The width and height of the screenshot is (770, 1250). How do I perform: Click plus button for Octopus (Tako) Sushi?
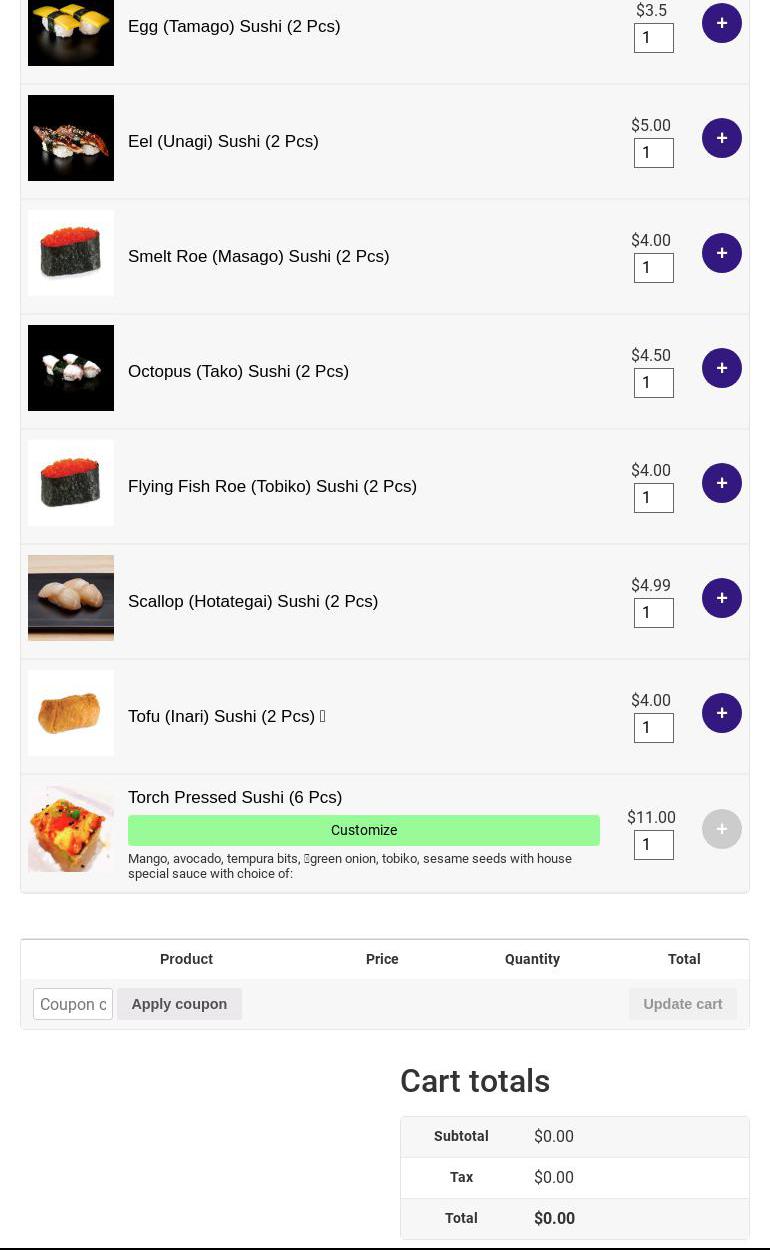click(x=721, y=368)
